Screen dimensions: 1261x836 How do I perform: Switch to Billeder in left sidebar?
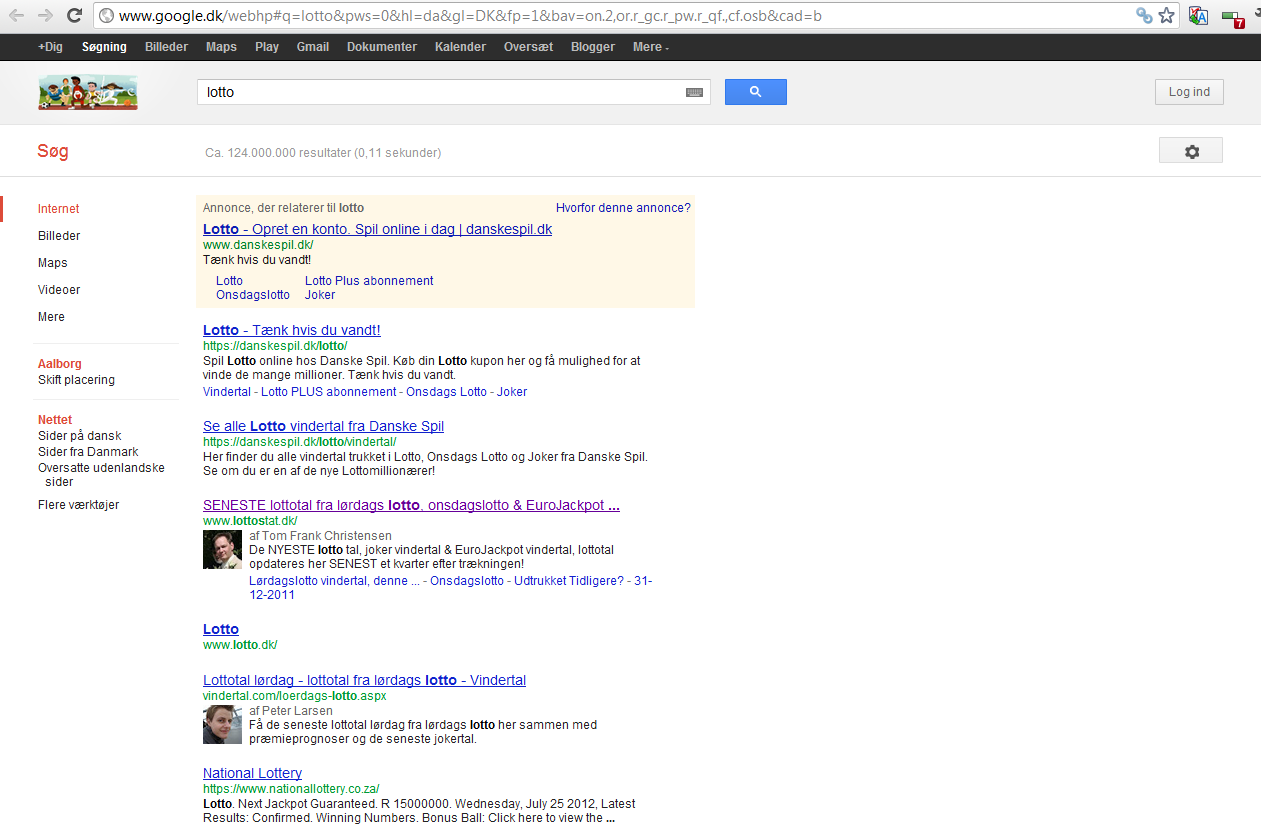tap(59, 236)
